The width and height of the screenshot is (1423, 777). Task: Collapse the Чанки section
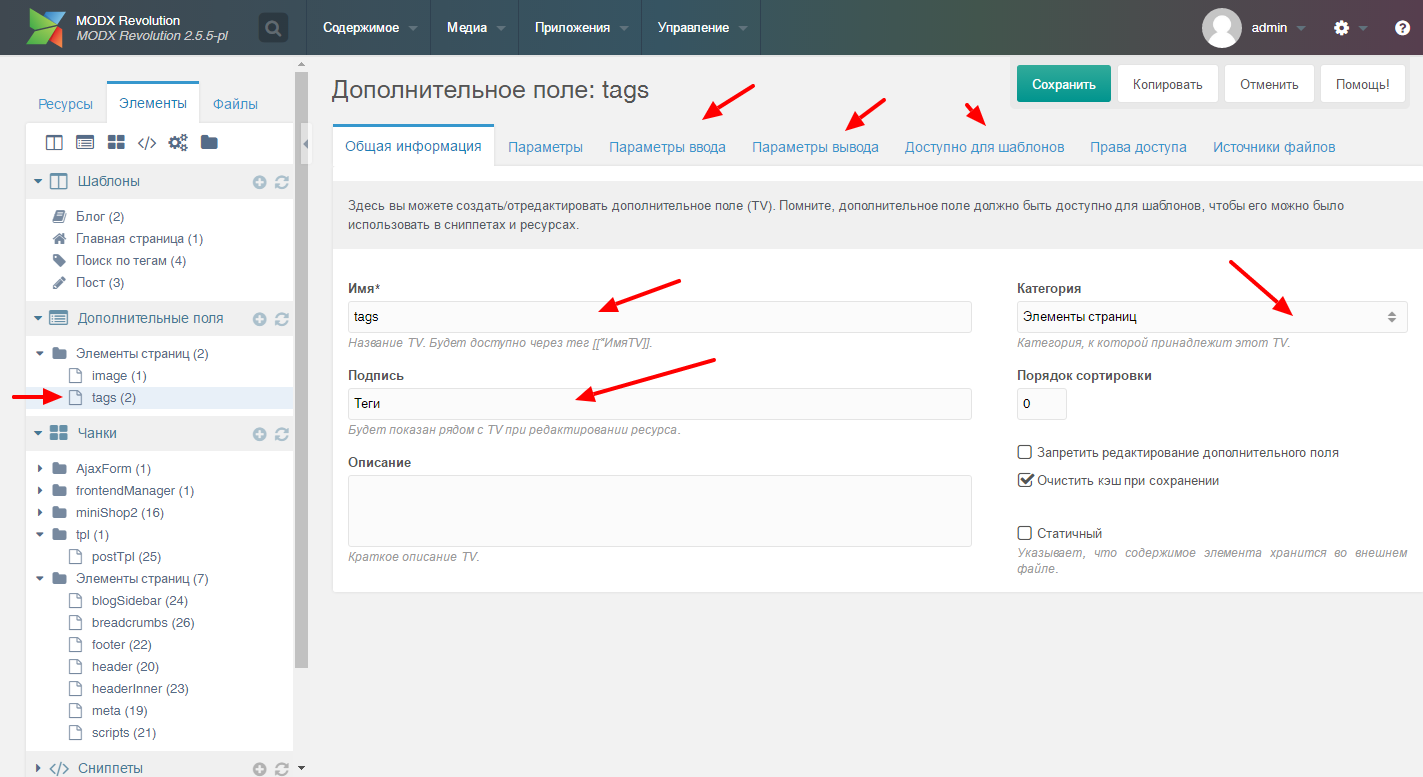38,434
